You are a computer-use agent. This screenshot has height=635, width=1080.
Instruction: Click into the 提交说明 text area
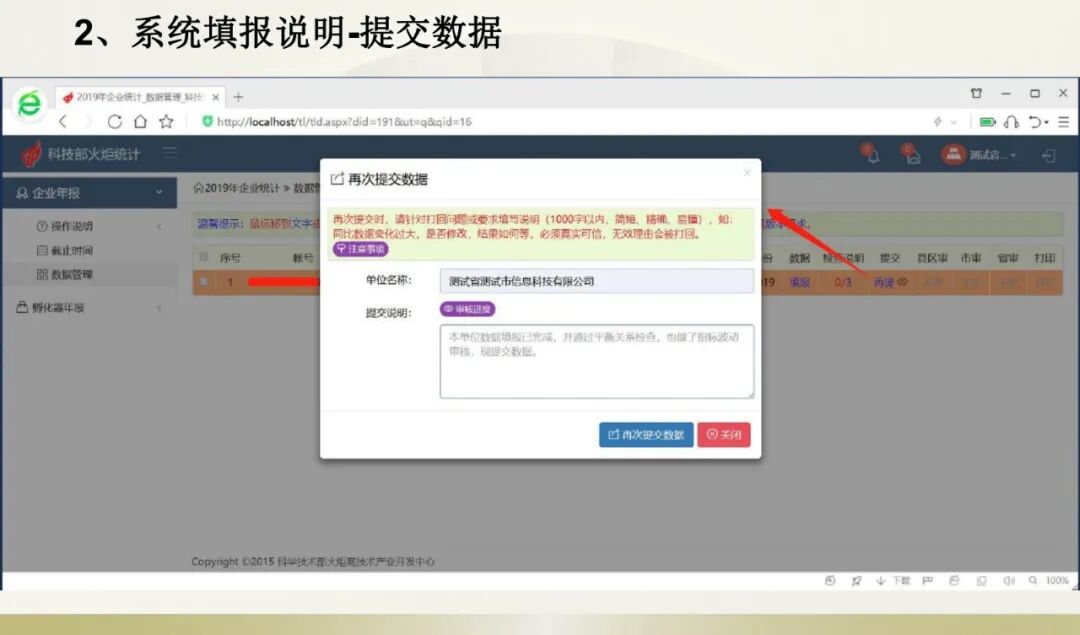(596, 362)
